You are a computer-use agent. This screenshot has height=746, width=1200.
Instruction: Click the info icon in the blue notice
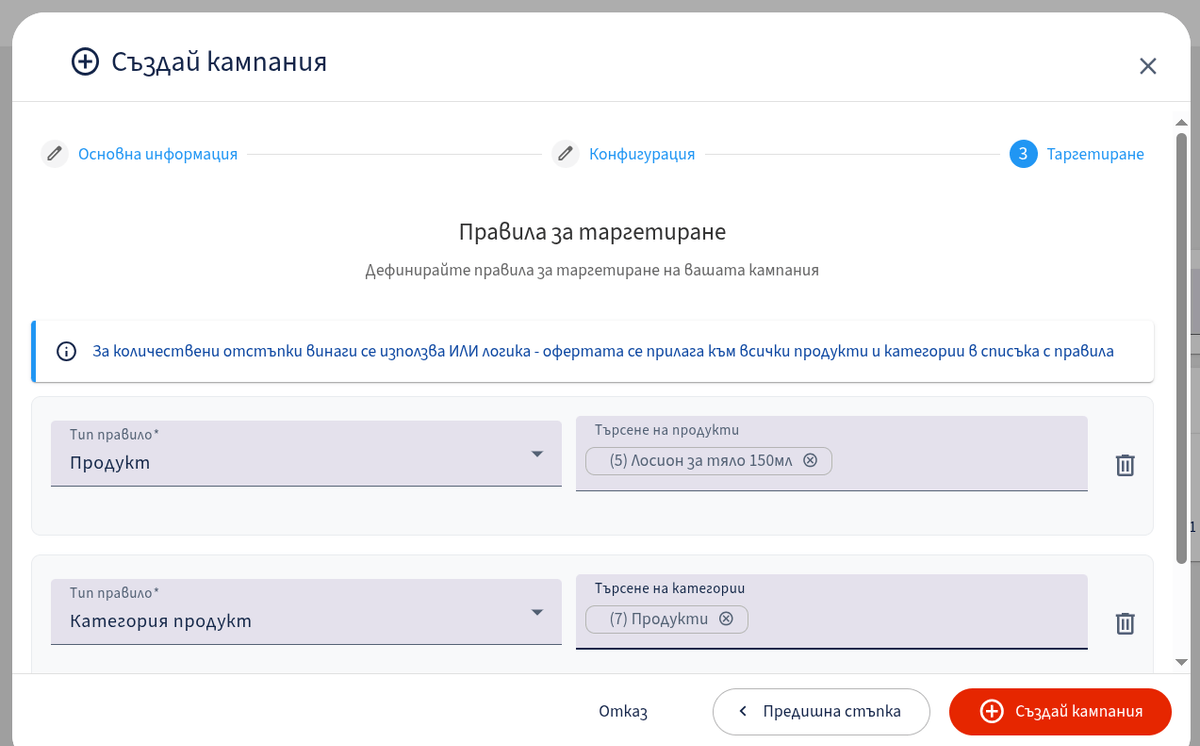coord(67,352)
